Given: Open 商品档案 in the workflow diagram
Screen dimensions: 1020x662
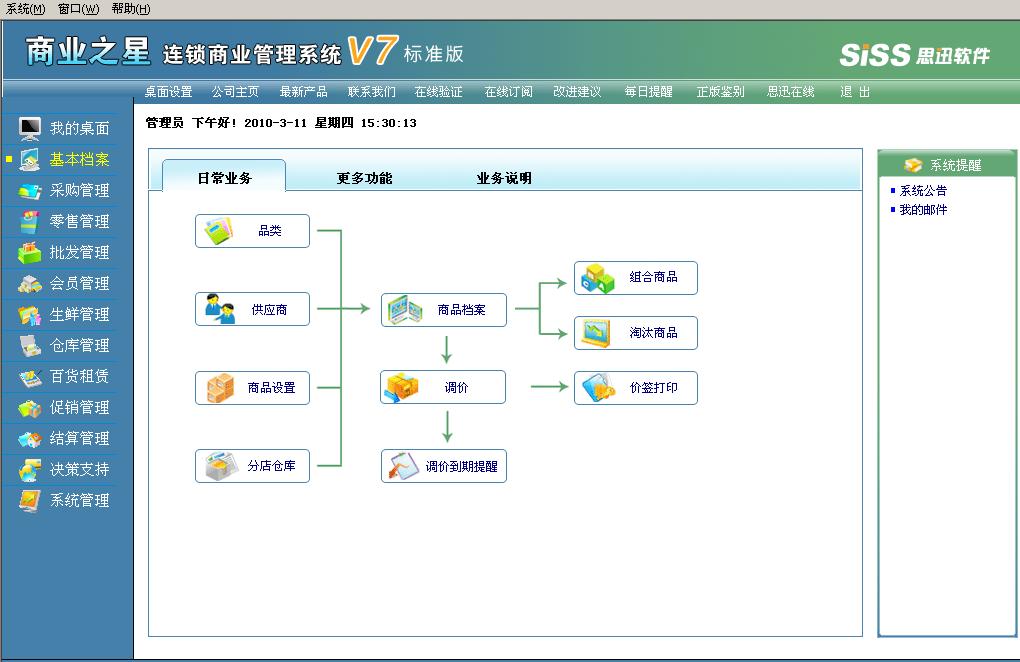Looking at the screenshot, I should pyautogui.click(x=444, y=310).
